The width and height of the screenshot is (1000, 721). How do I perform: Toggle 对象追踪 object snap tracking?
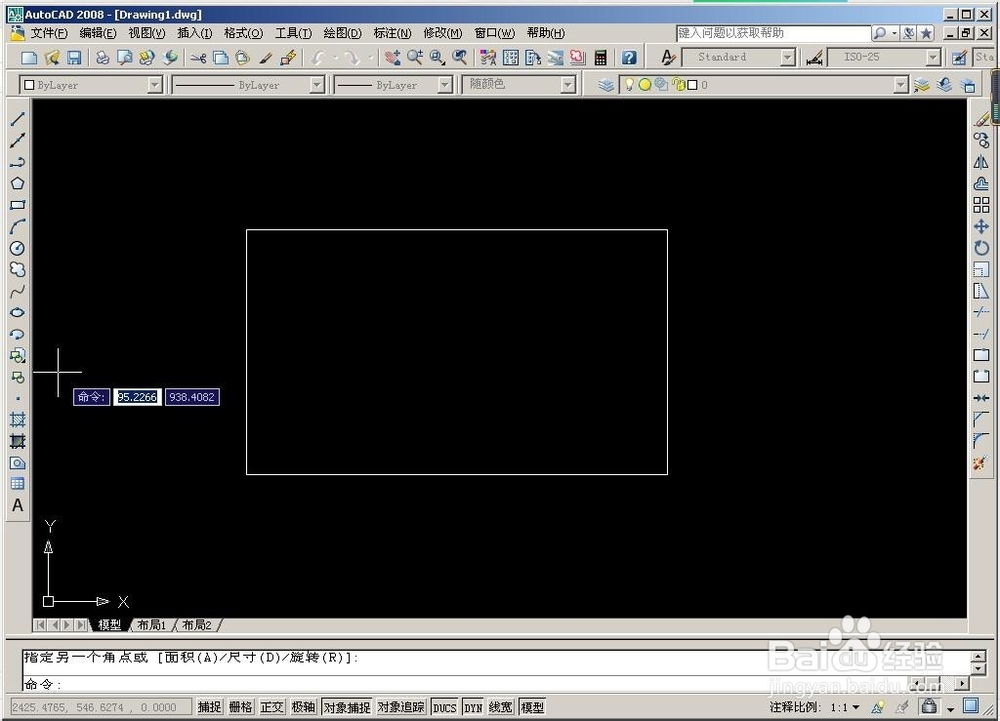(401, 707)
